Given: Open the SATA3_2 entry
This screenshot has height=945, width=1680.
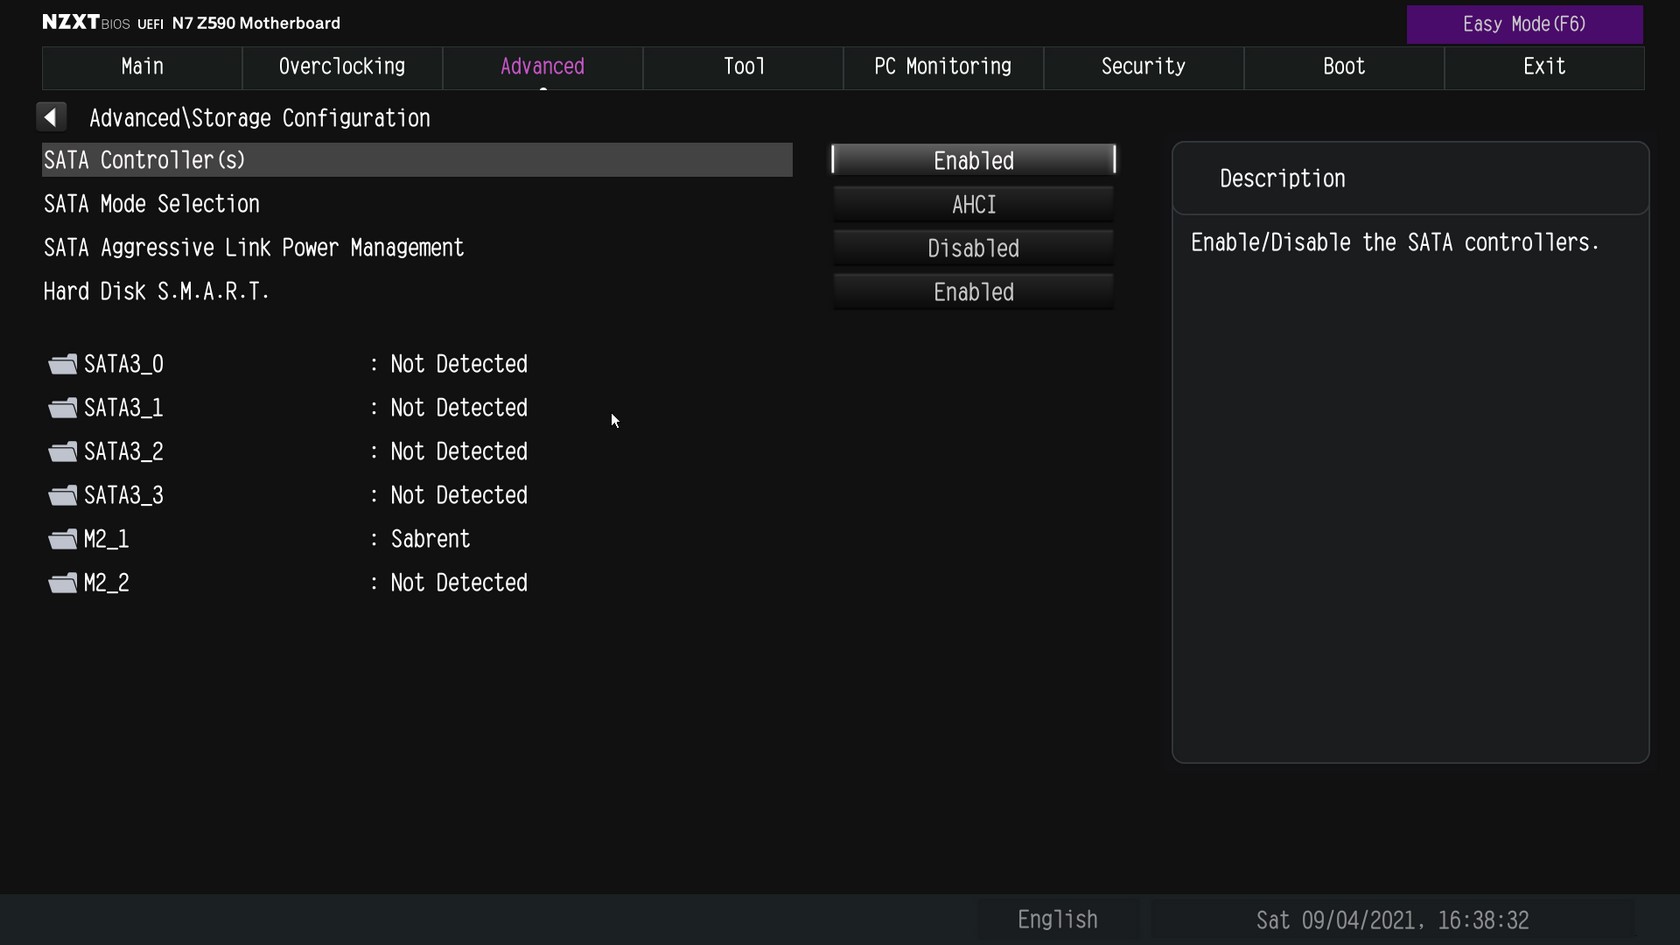Looking at the screenshot, I should click(124, 452).
